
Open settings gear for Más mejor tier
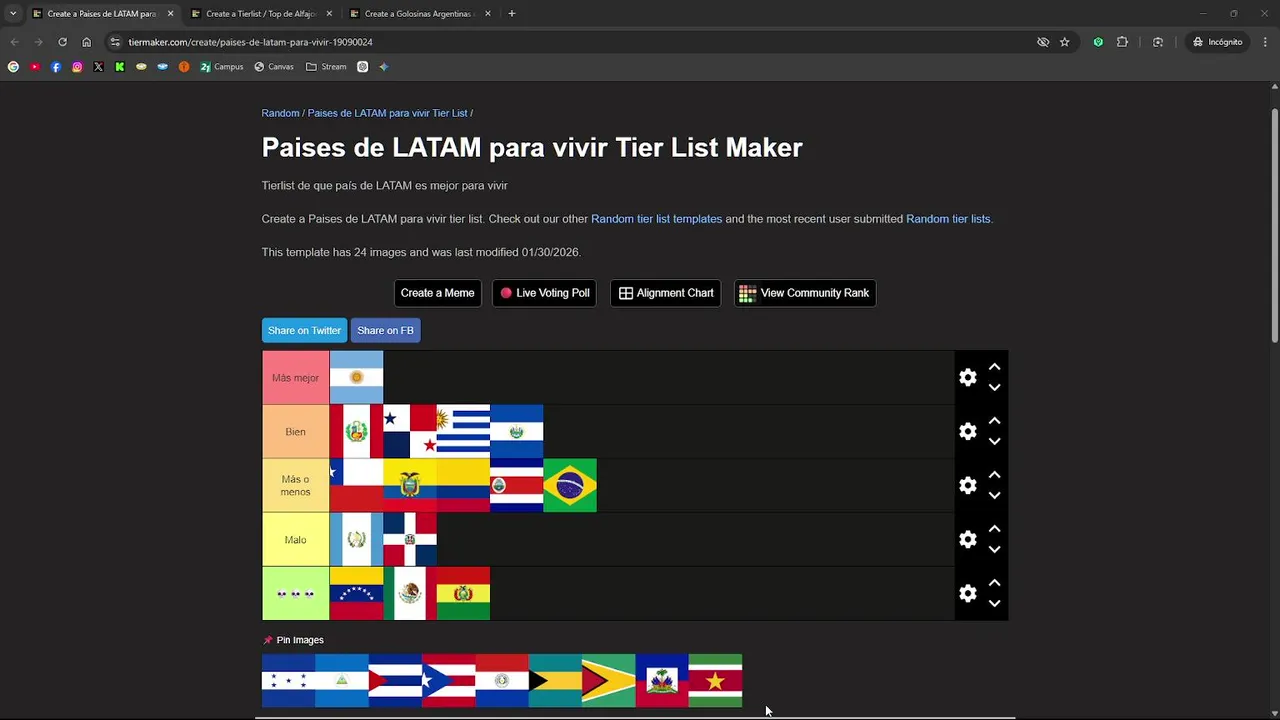[x=967, y=378]
